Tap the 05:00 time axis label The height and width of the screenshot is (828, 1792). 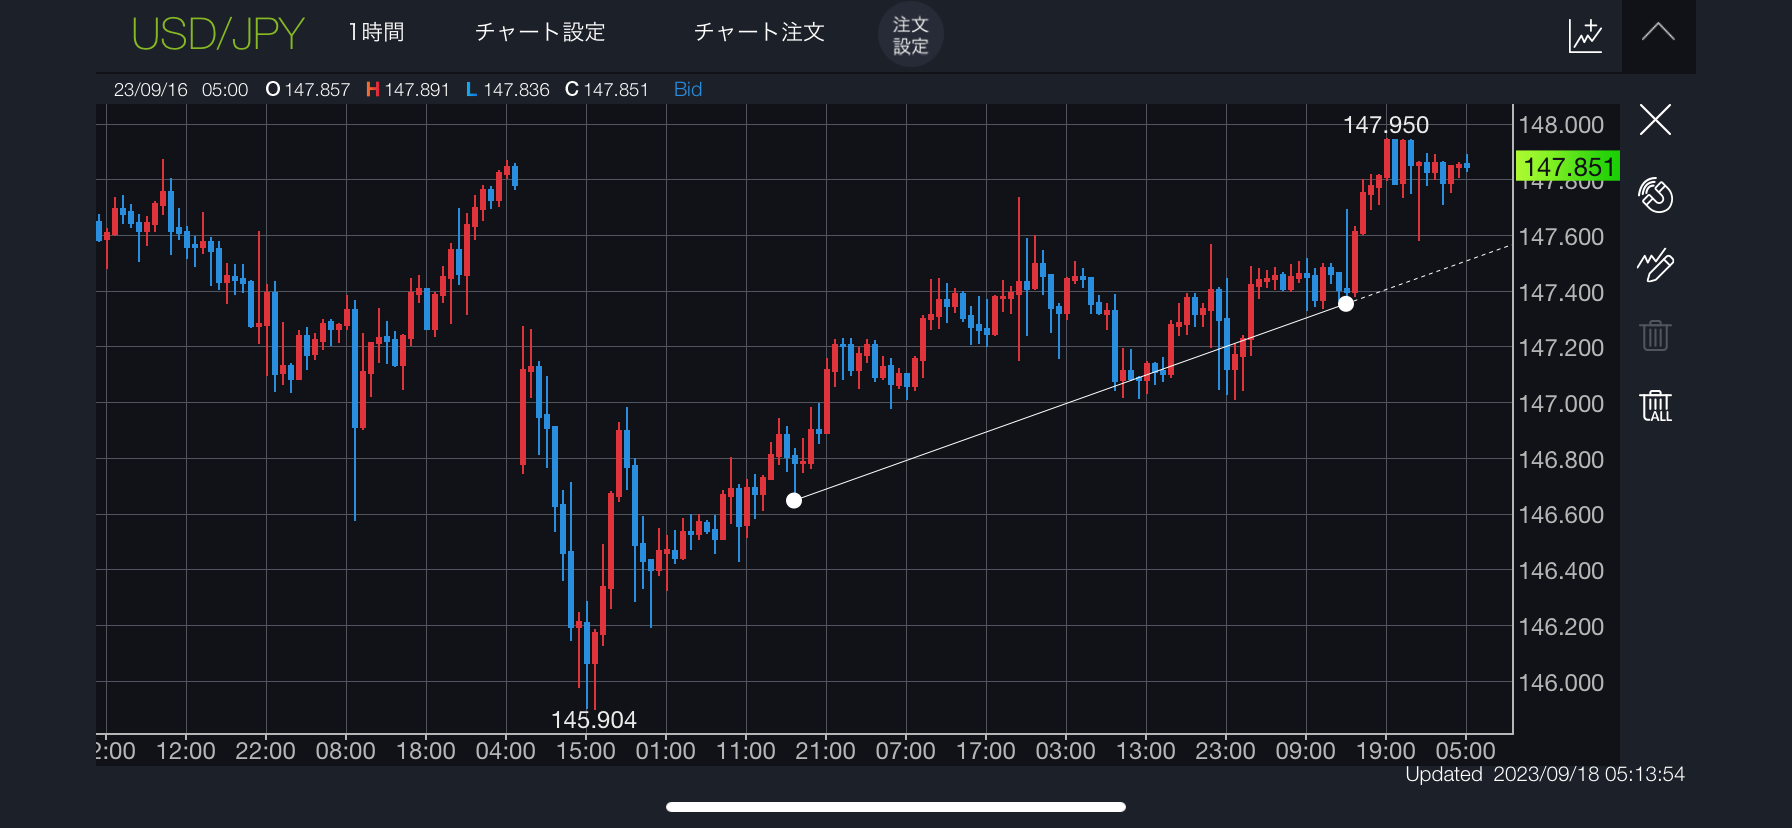point(1465,751)
